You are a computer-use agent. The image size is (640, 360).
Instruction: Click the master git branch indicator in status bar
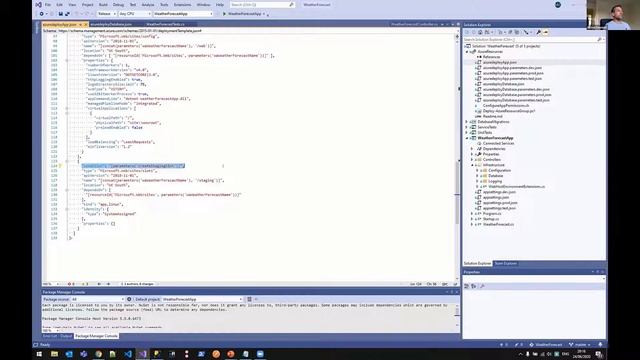[580, 345]
